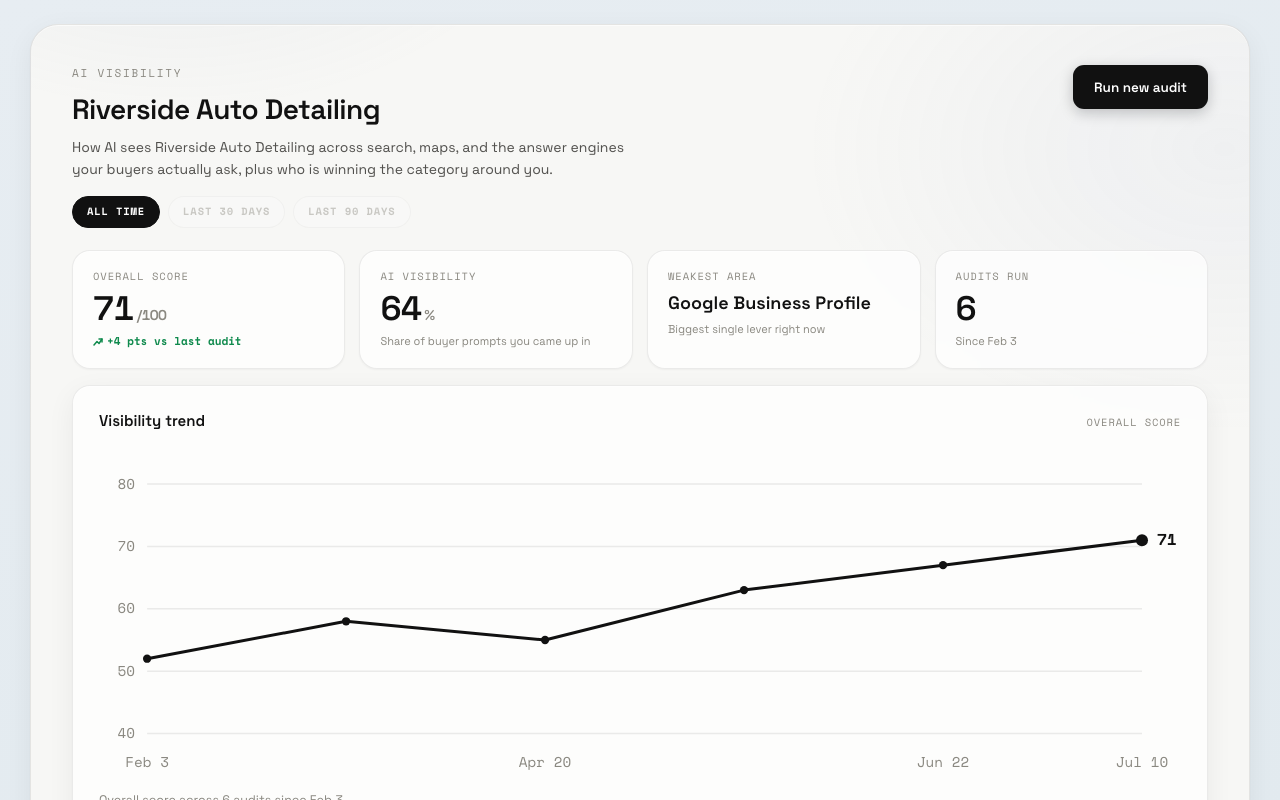Click the data point at 58 on the trend line
Screen dimensions: 1280x800
346,621
